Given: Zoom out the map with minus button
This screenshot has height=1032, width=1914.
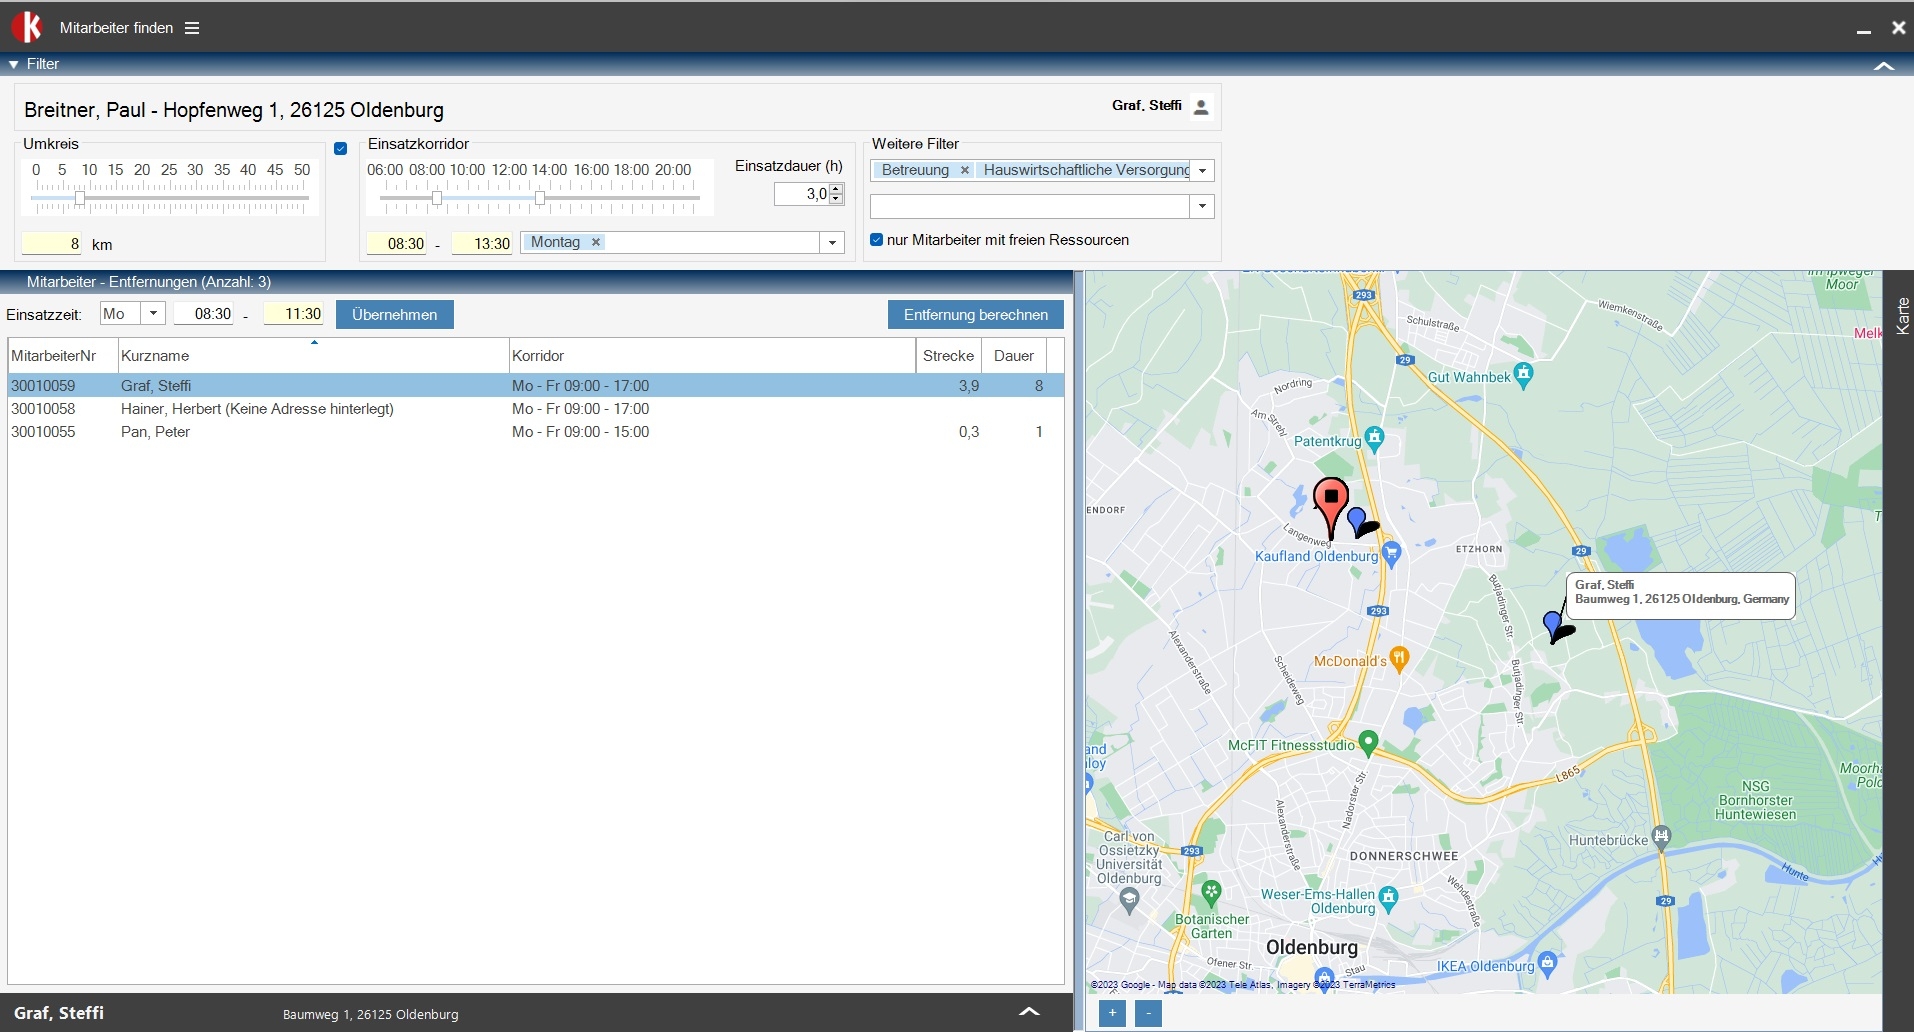Looking at the screenshot, I should tap(1148, 1013).
